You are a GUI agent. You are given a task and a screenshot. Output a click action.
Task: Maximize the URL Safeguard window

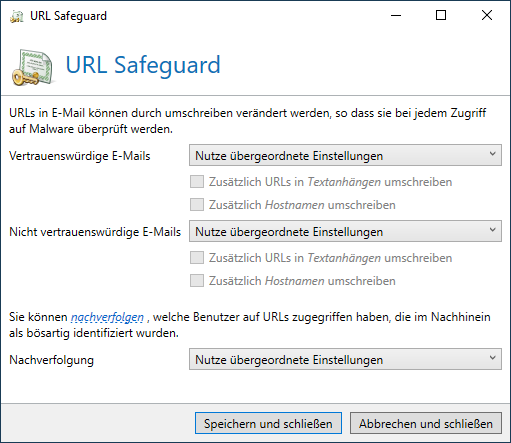[441, 15]
